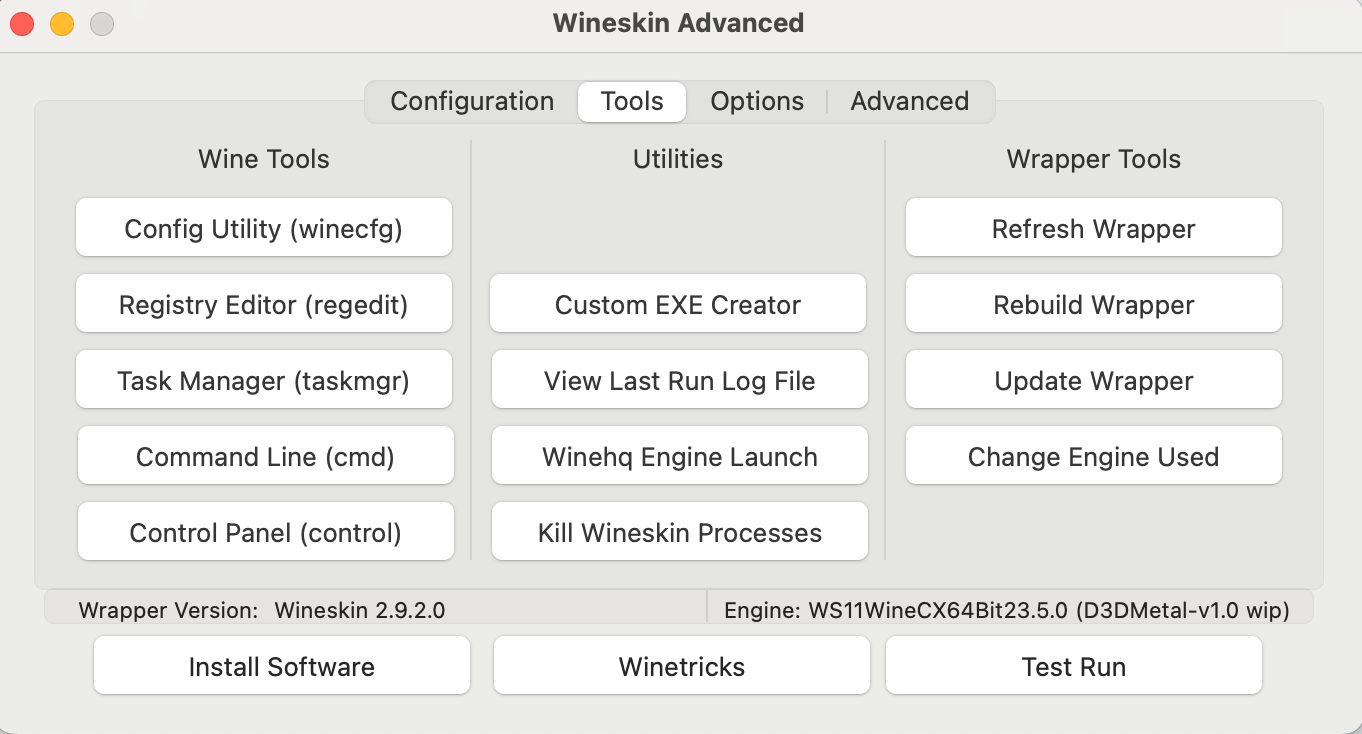This screenshot has height=734, width=1362.
Task: Click Rebuild Wrapper
Action: click(1094, 305)
